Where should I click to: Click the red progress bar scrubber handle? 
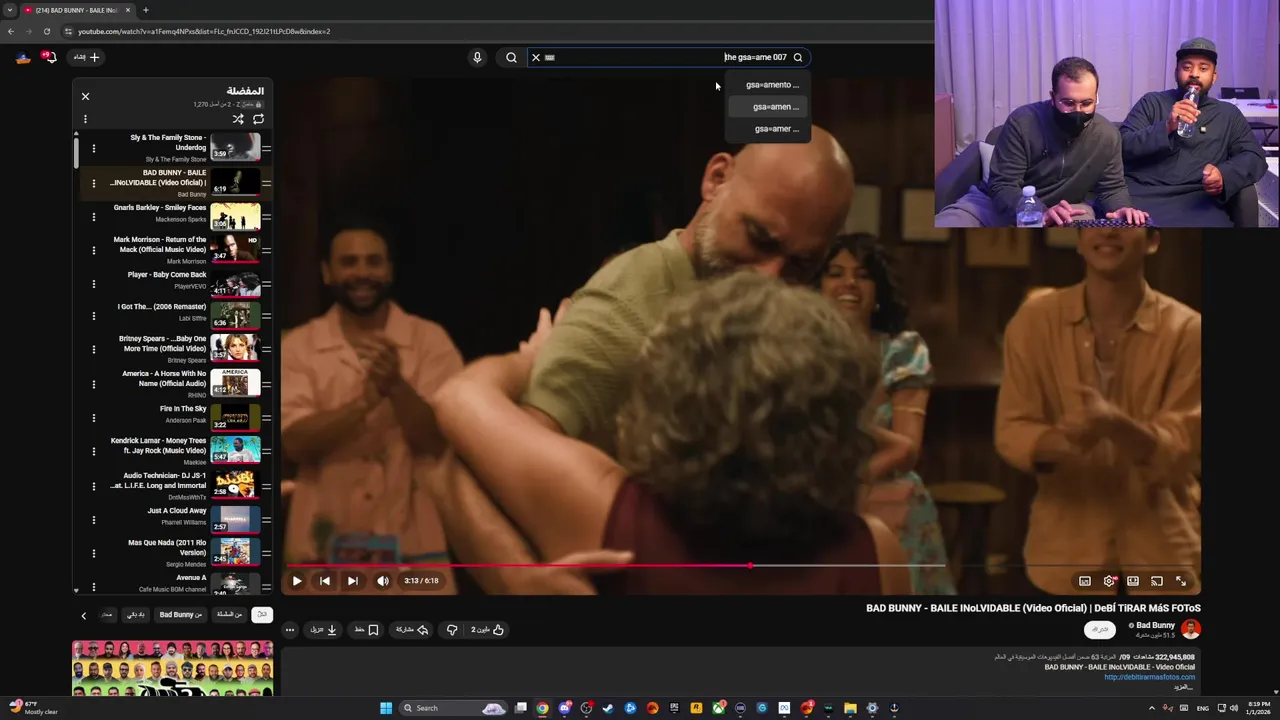pyautogui.click(x=750, y=565)
